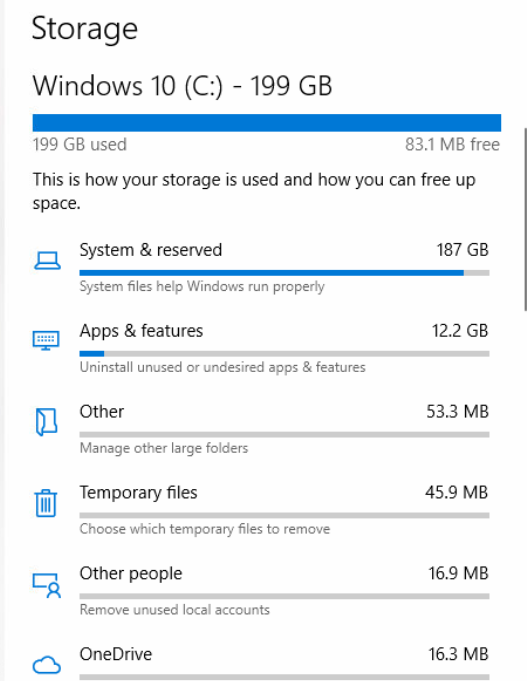This screenshot has height=681, width=527.
Task: Open the Other storage category
Action: [x=262, y=429]
